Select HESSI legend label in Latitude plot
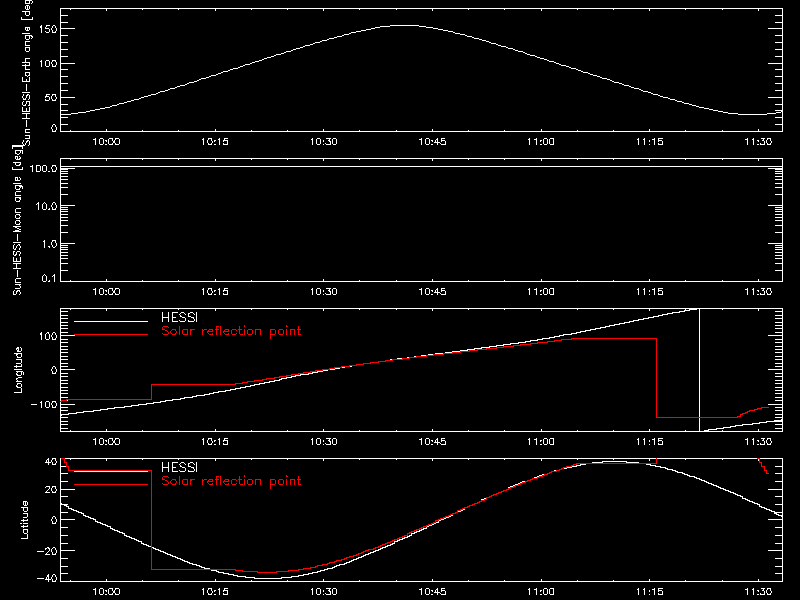Viewport: 800px width, 600px height. coord(179,467)
